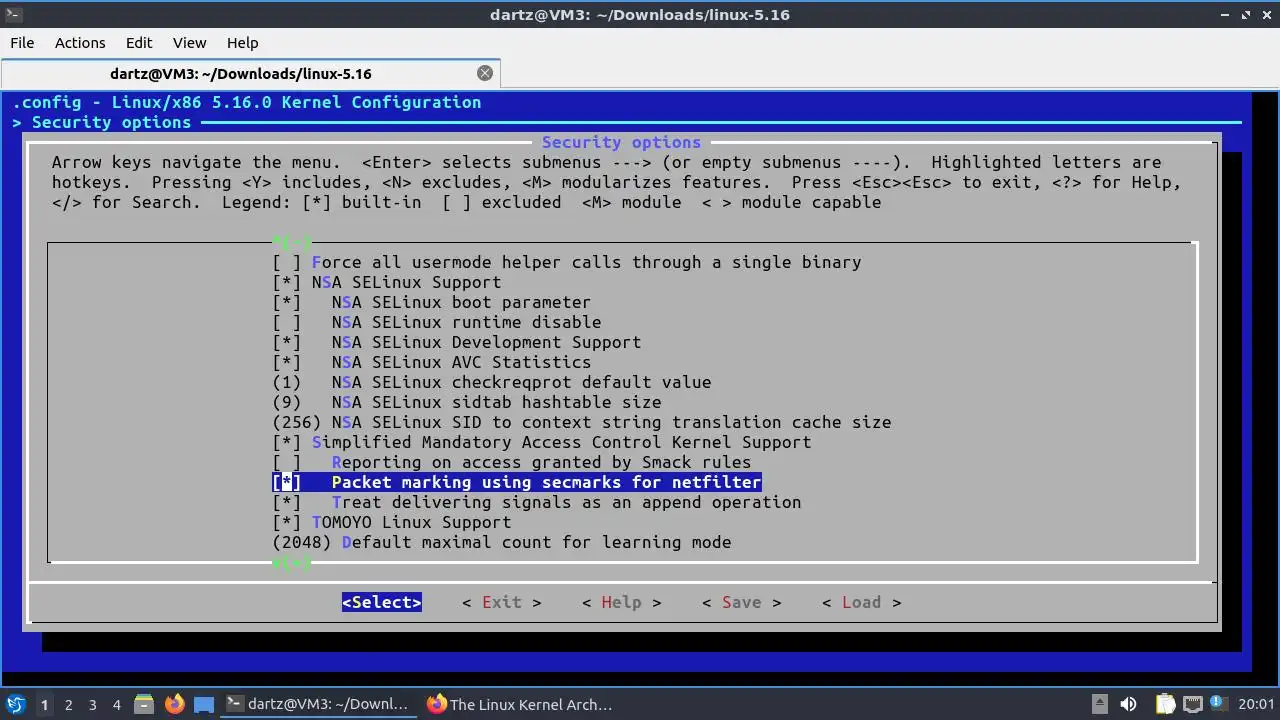Click the < Save > button in menuconfig

(x=741, y=602)
